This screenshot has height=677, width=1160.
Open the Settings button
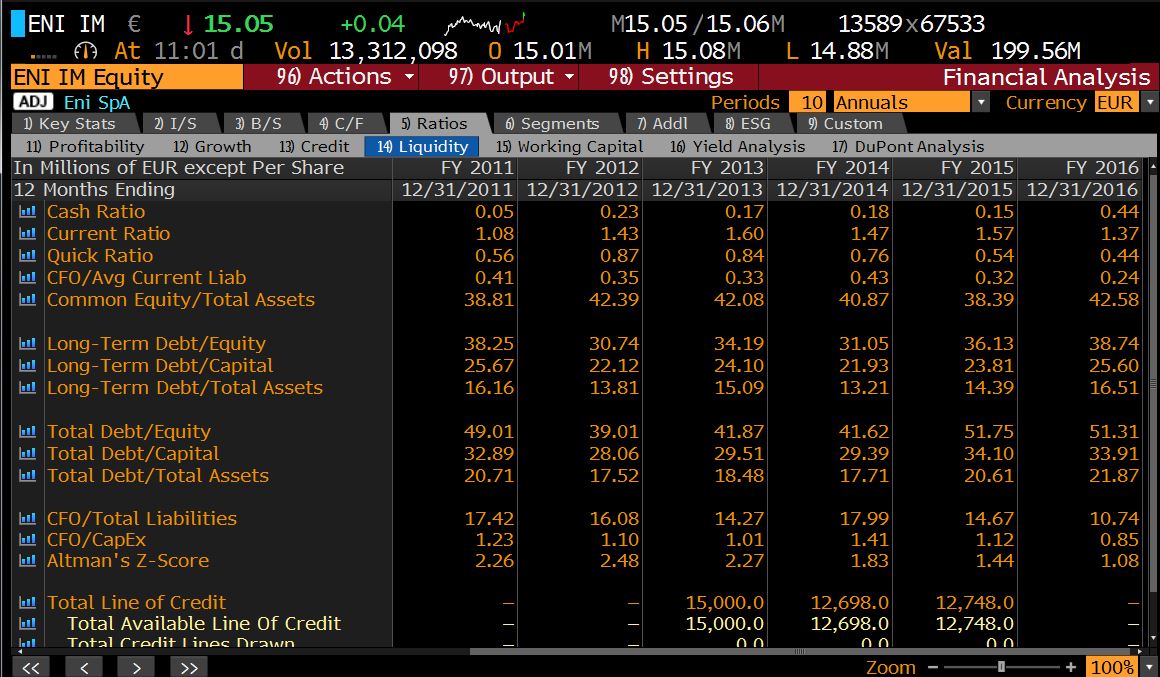pyautogui.click(x=676, y=77)
